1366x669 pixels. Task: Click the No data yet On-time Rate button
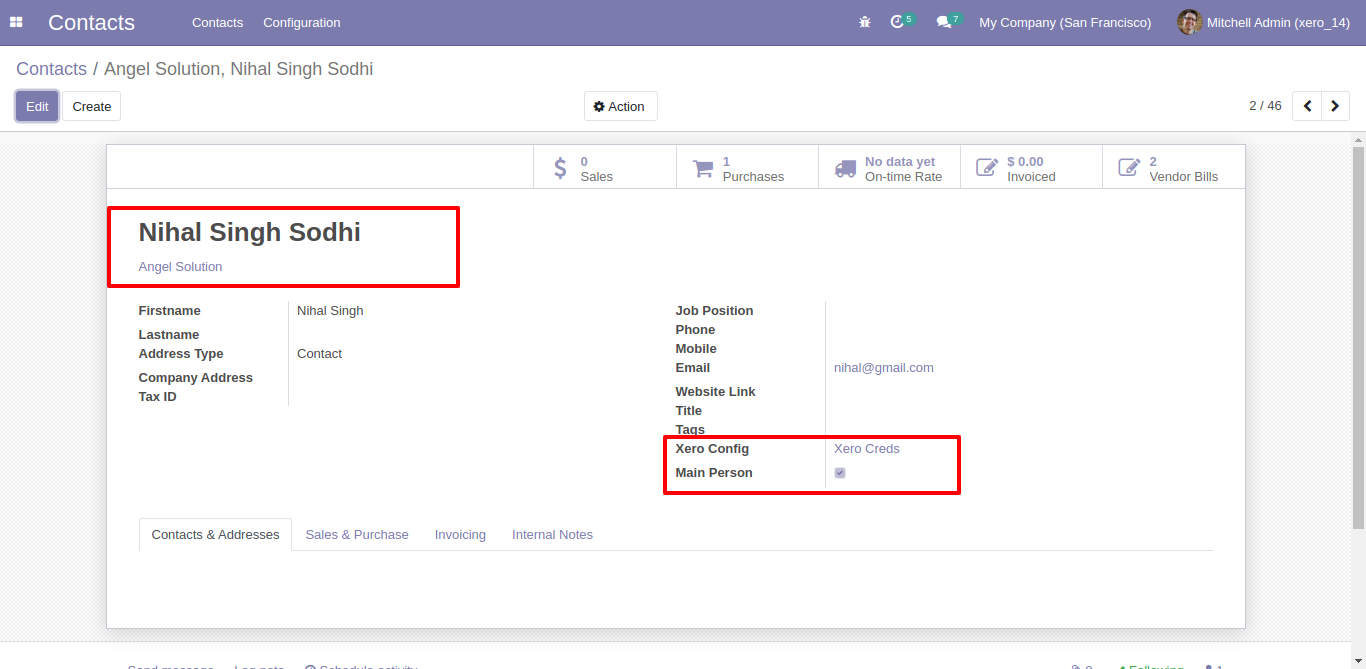pos(889,168)
